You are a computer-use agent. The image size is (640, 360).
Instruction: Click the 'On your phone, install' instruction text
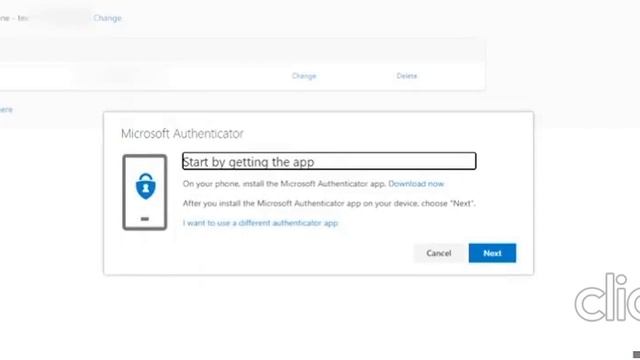(284, 184)
